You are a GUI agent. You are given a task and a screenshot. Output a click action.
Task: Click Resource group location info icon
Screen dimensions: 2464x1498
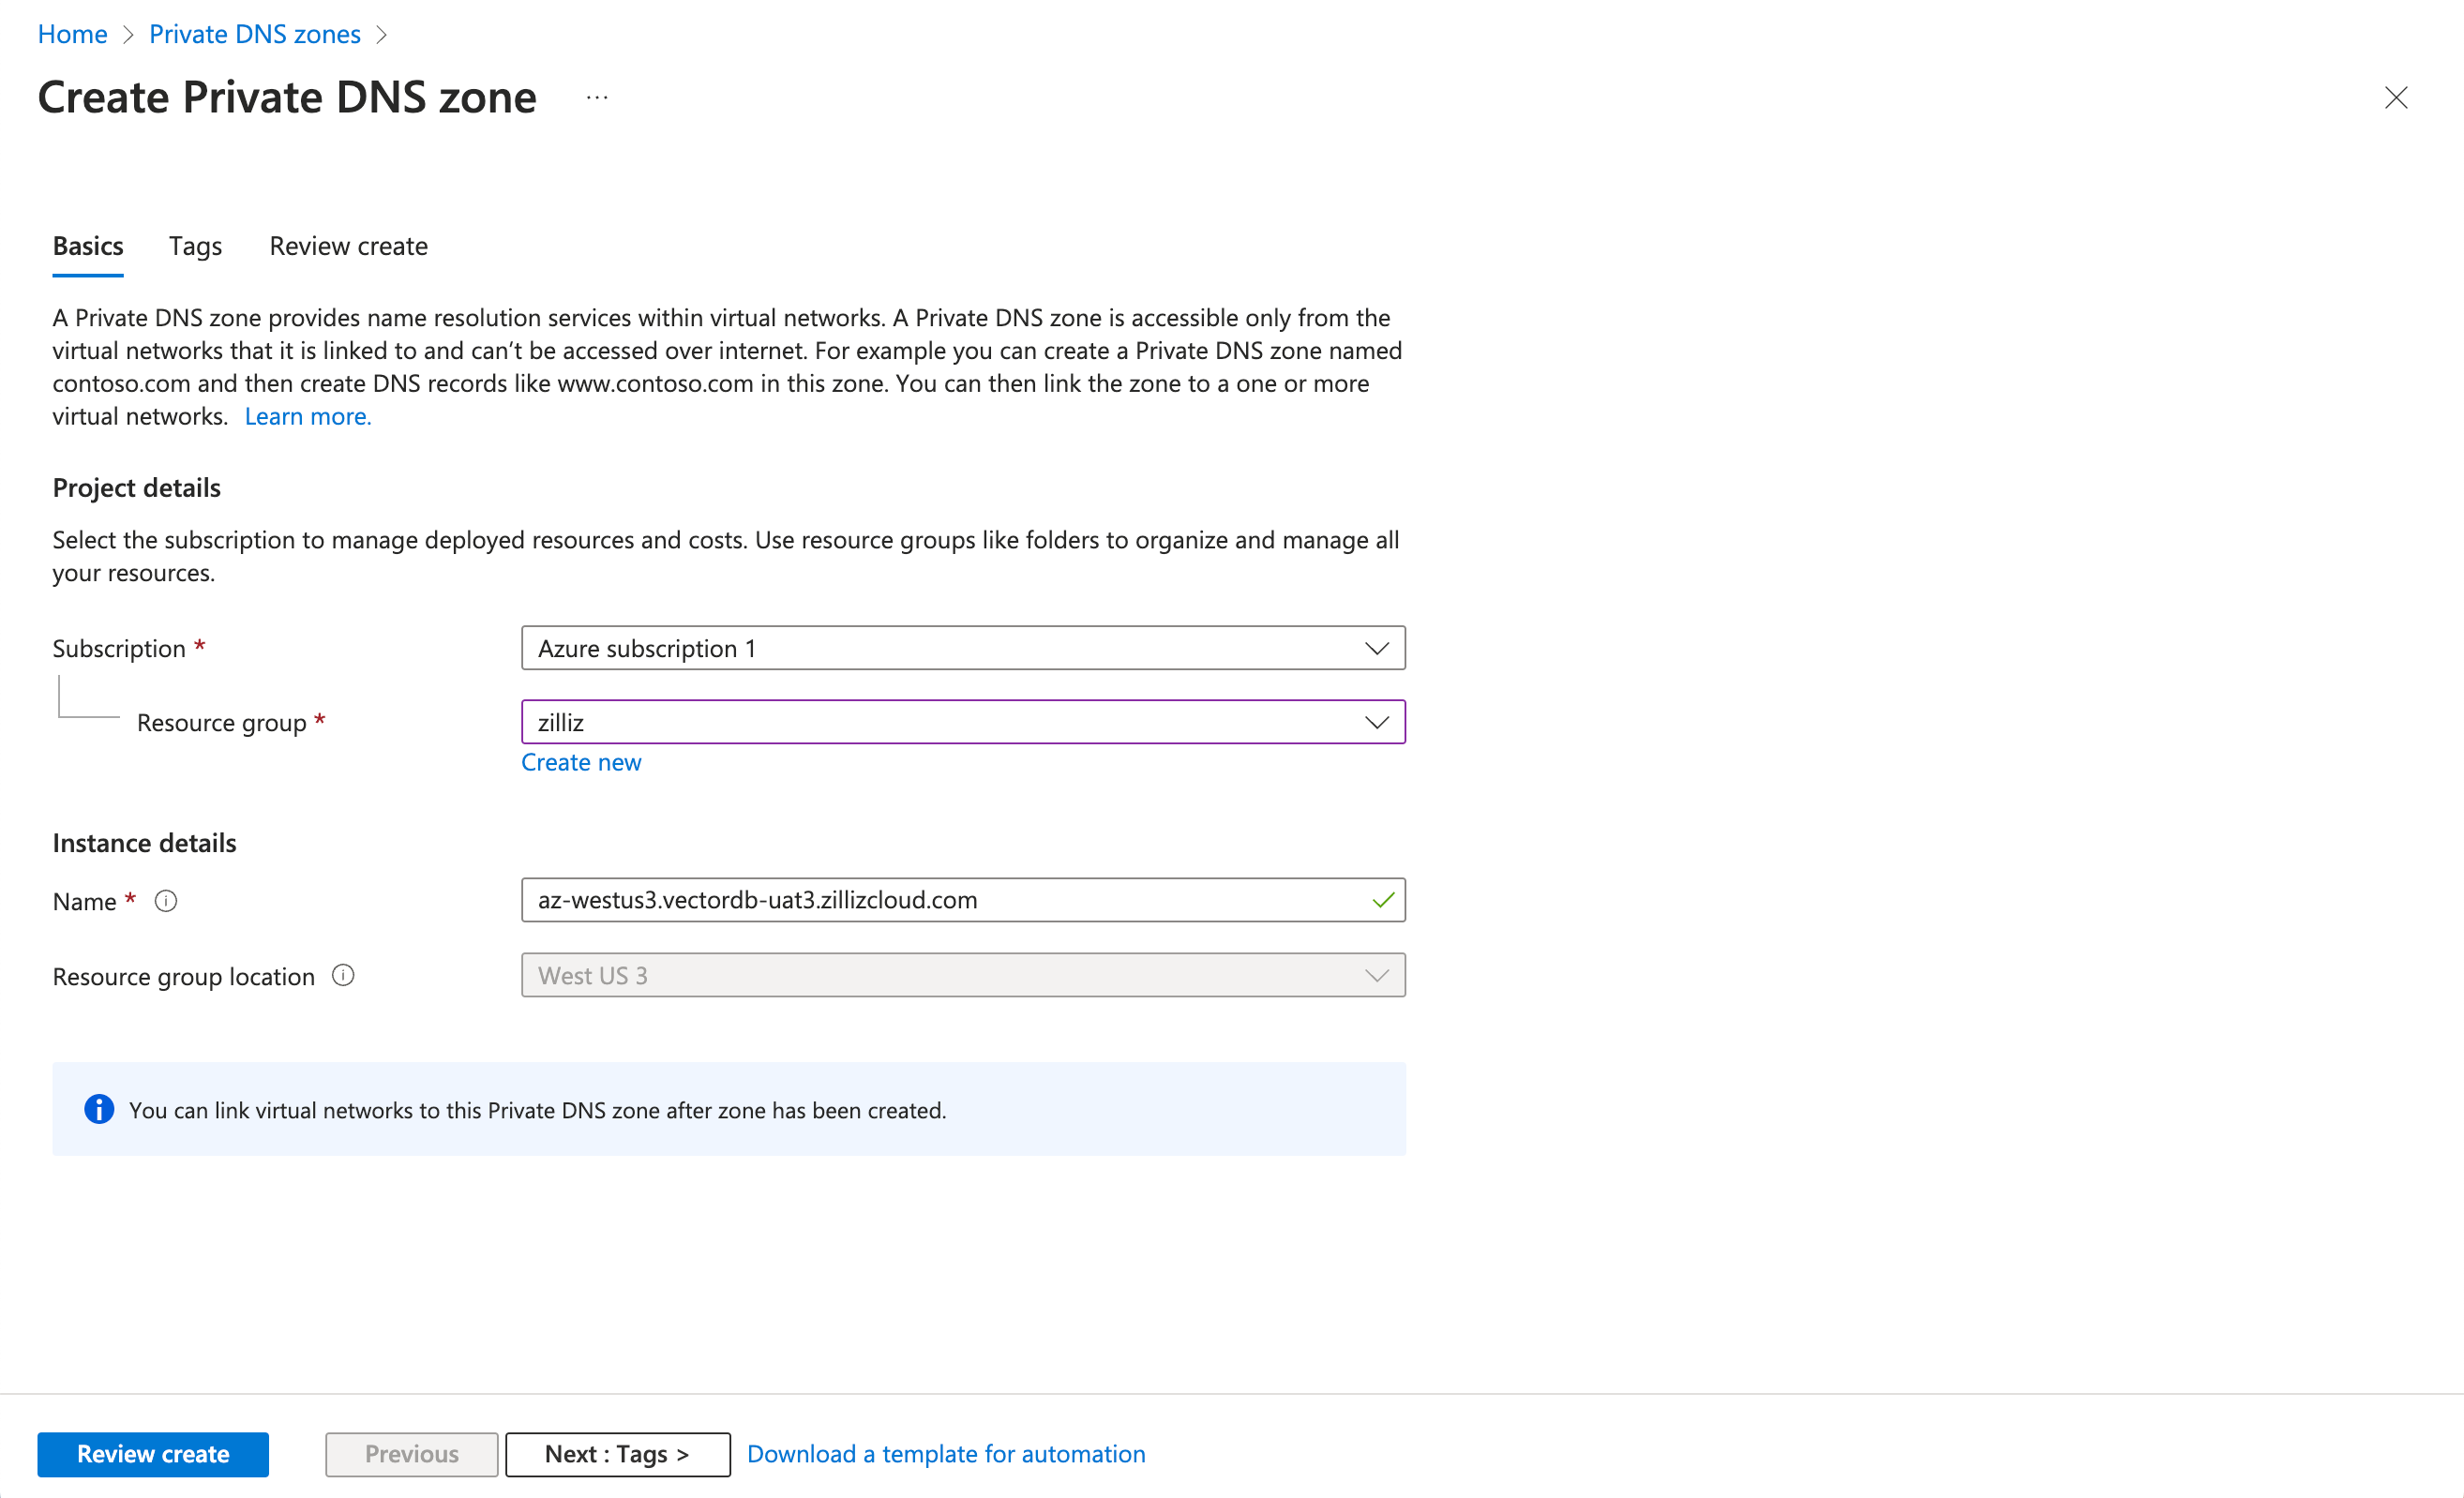point(343,975)
